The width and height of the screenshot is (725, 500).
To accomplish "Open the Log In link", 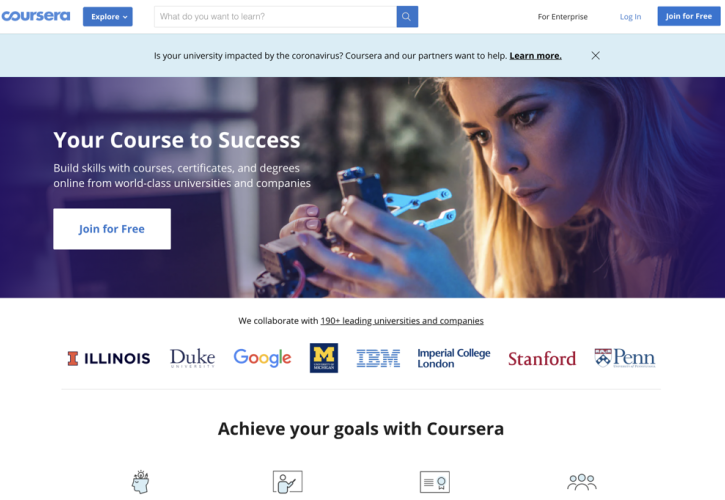I will pos(630,17).
